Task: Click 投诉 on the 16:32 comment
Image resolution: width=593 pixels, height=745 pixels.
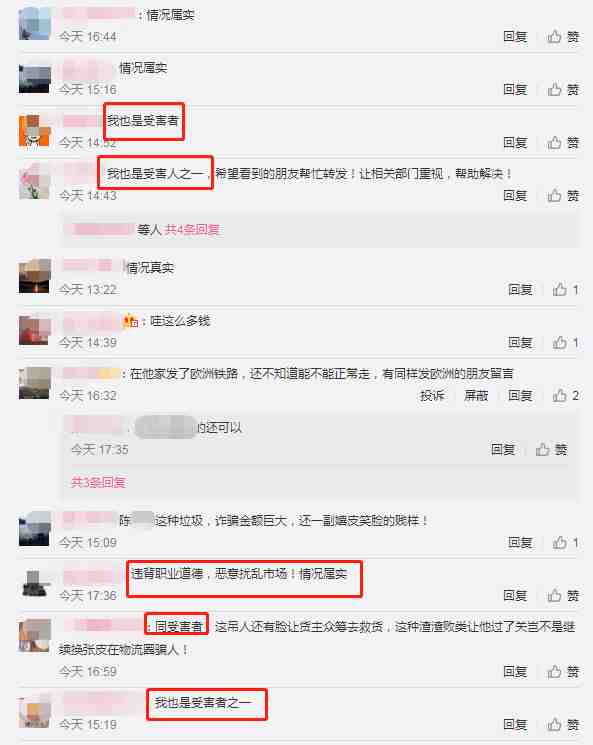Action: click(x=432, y=395)
